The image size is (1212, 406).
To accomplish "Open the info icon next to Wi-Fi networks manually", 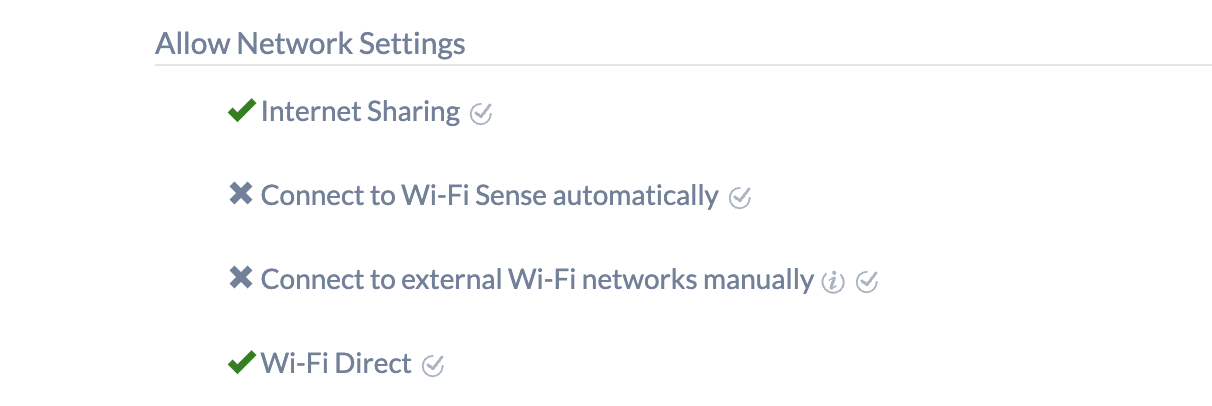I will [833, 282].
